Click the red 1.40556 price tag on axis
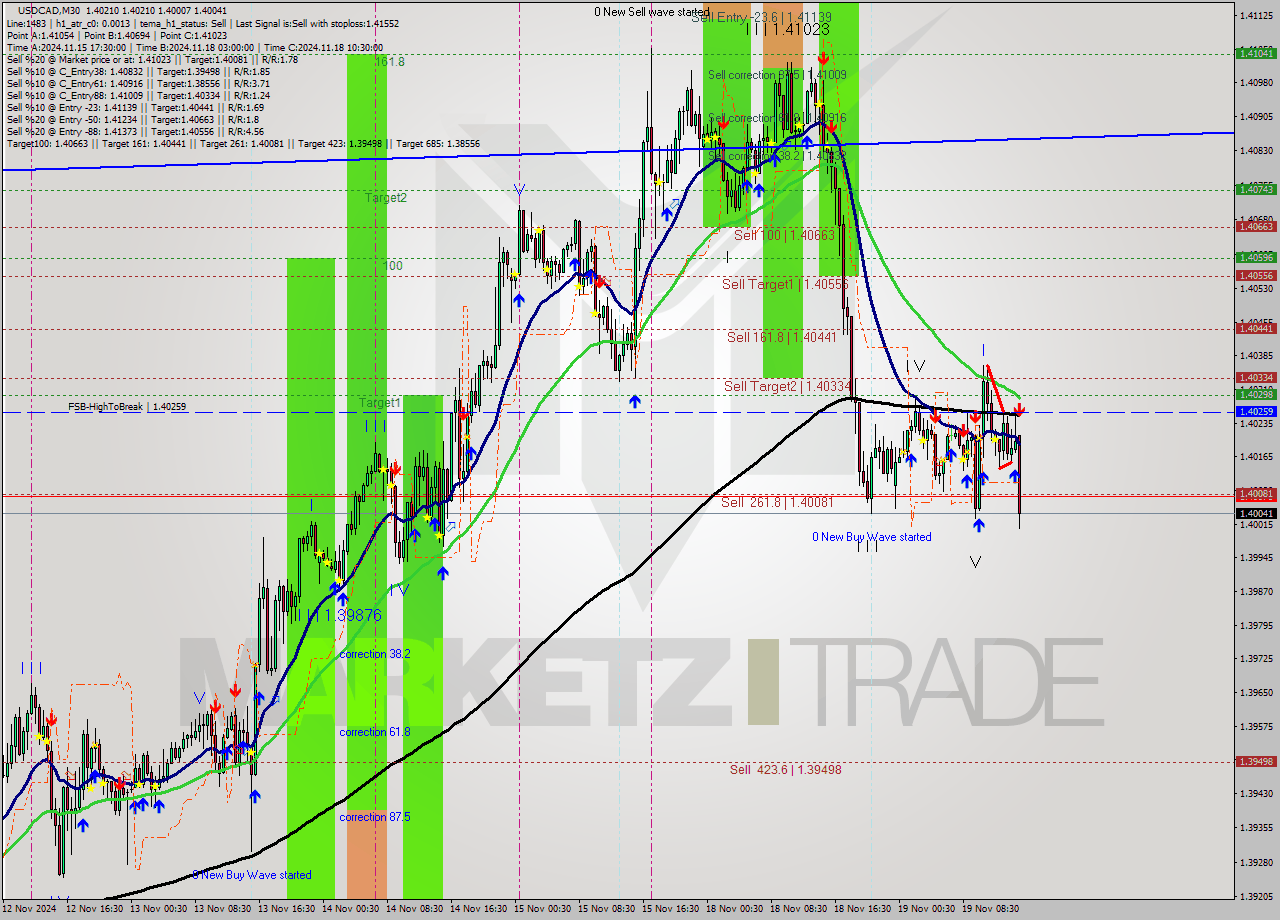Viewport: 1280px width, 920px height. pos(1255,275)
